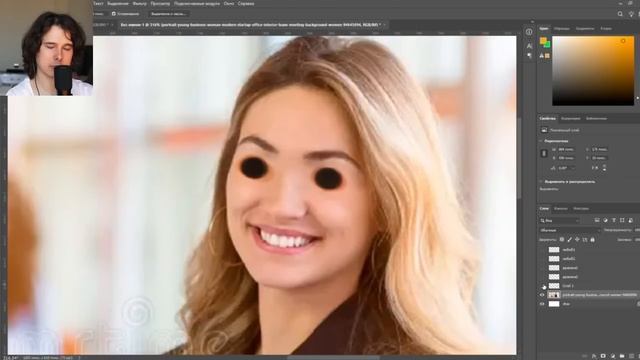Open the Просмотр menu
This screenshot has height=360, width=640.
[x=160, y=4]
